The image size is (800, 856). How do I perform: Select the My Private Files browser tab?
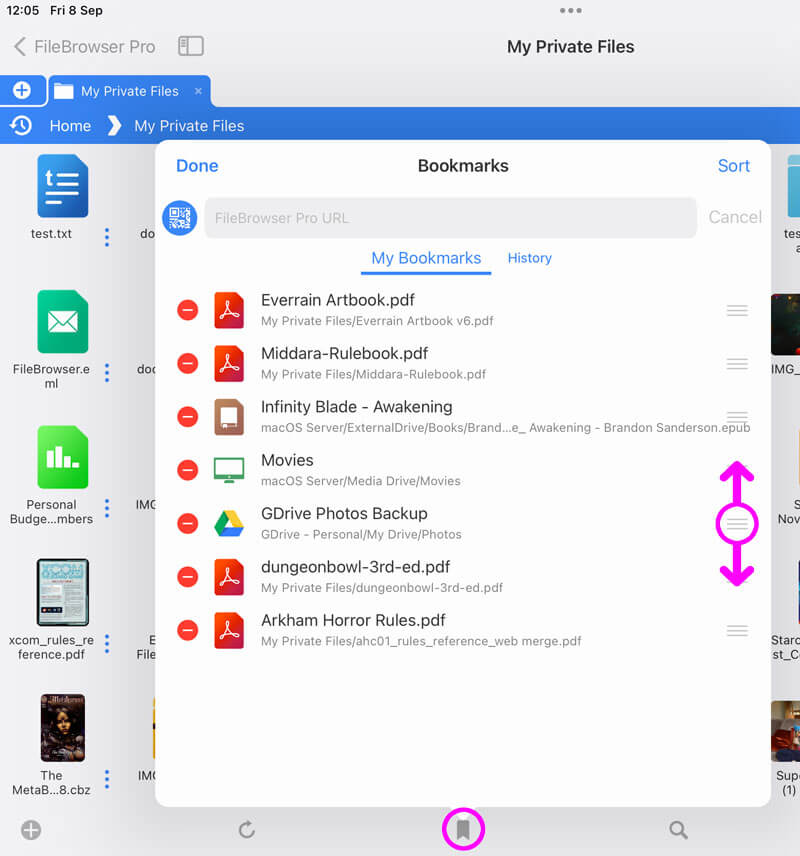(x=129, y=91)
